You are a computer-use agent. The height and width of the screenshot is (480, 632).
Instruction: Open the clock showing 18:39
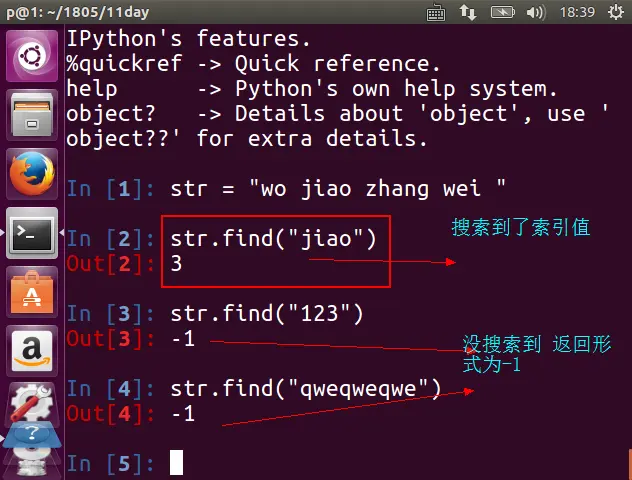(x=577, y=12)
